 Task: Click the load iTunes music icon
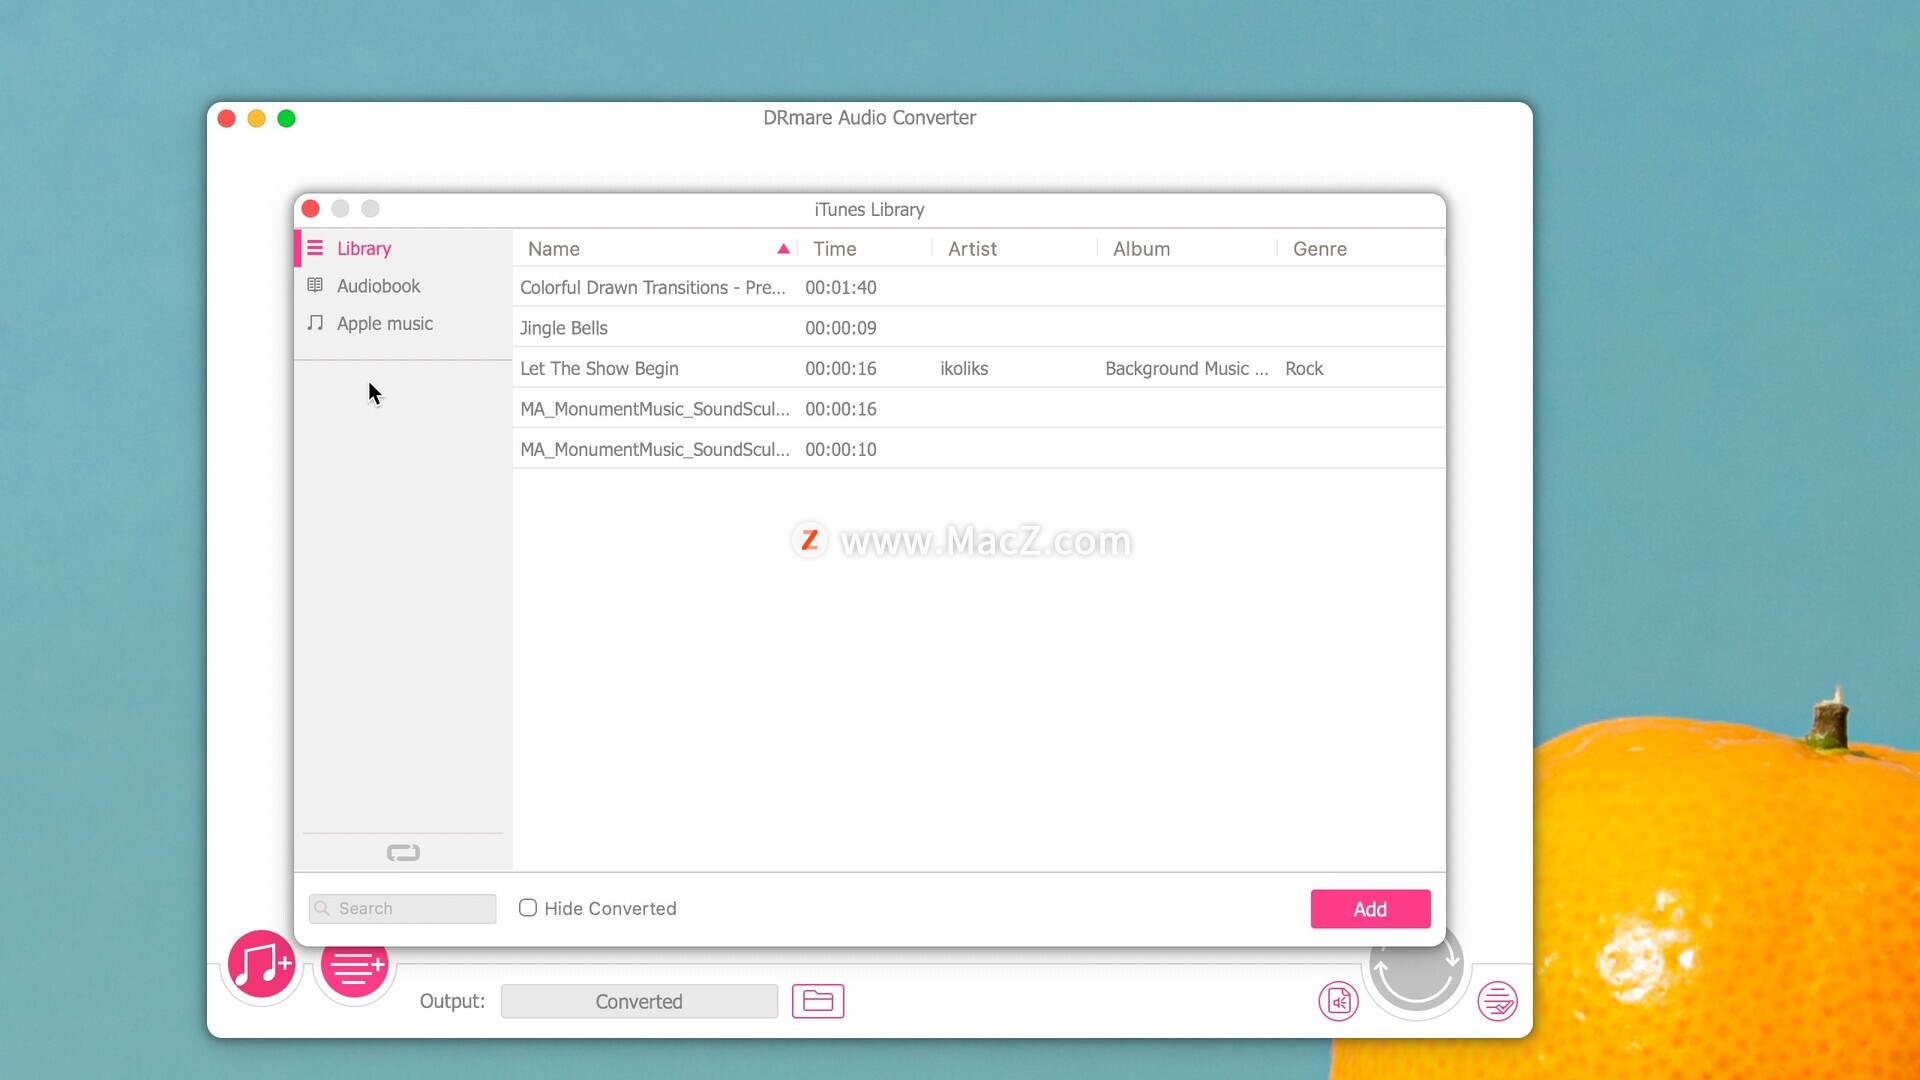(261, 965)
